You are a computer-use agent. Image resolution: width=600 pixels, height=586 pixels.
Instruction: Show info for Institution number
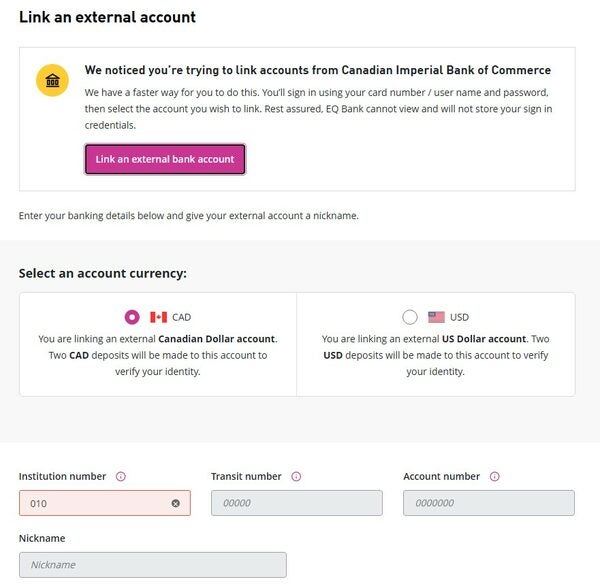pyautogui.click(x=121, y=477)
